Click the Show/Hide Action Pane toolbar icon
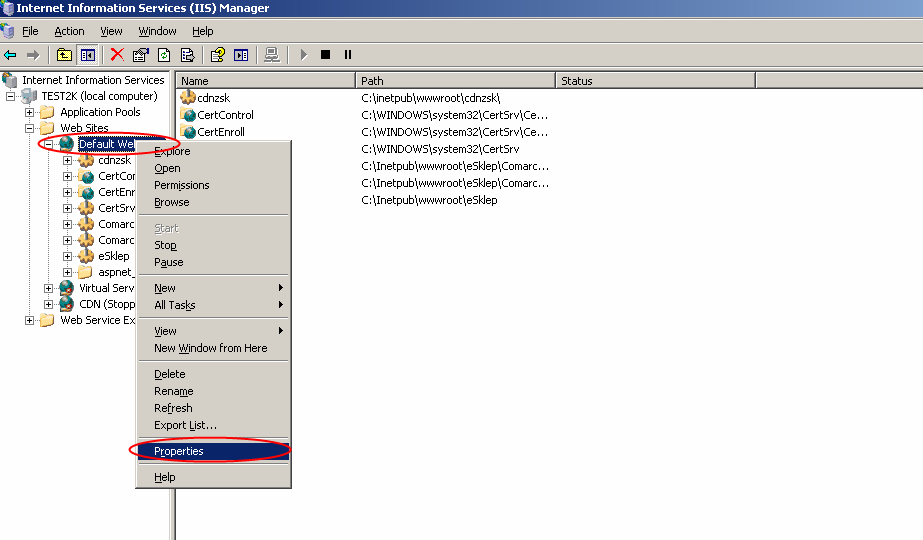Viewport: 923px width, 540px height. 241,55
